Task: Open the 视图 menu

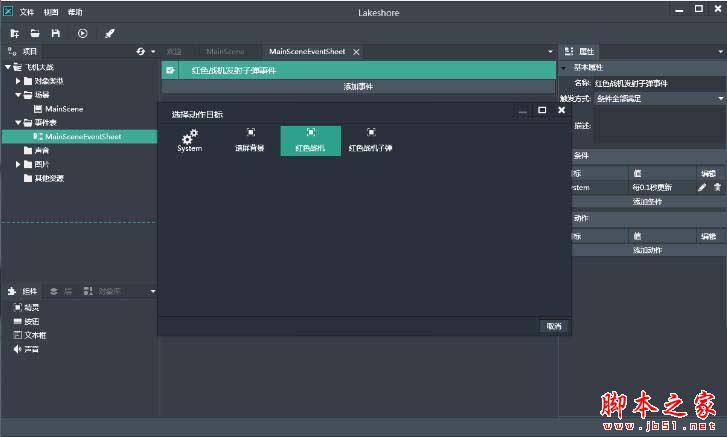Action: point(51,12)
